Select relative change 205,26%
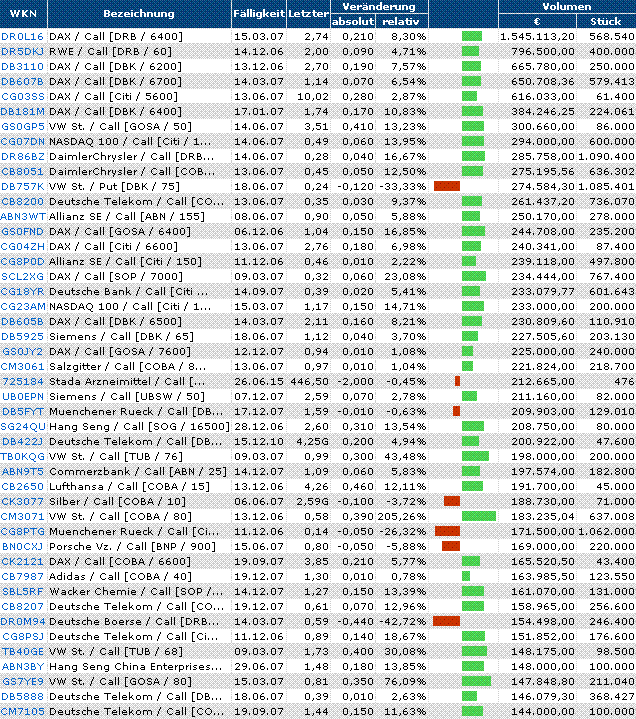636x719 pixels. point(402,517)
